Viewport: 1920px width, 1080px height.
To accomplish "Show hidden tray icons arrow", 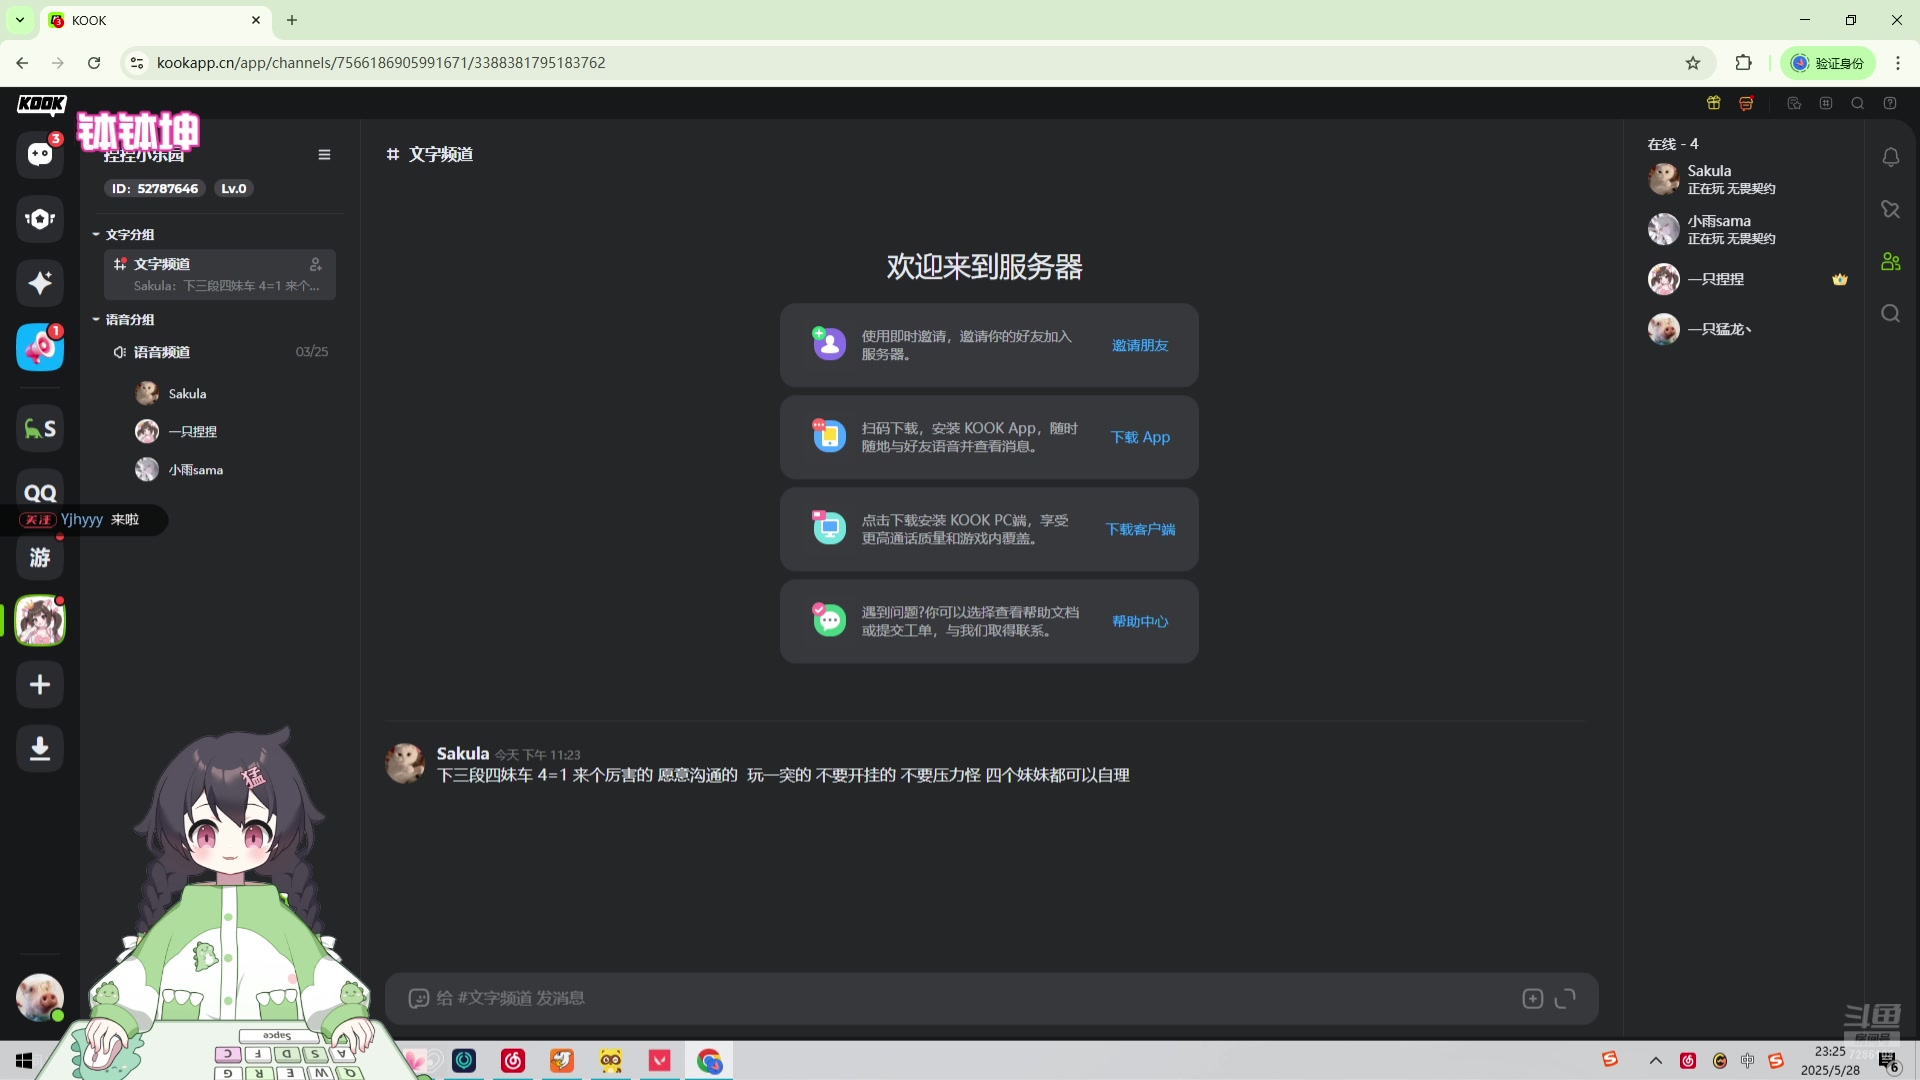I will (x=1656, y=1061).
